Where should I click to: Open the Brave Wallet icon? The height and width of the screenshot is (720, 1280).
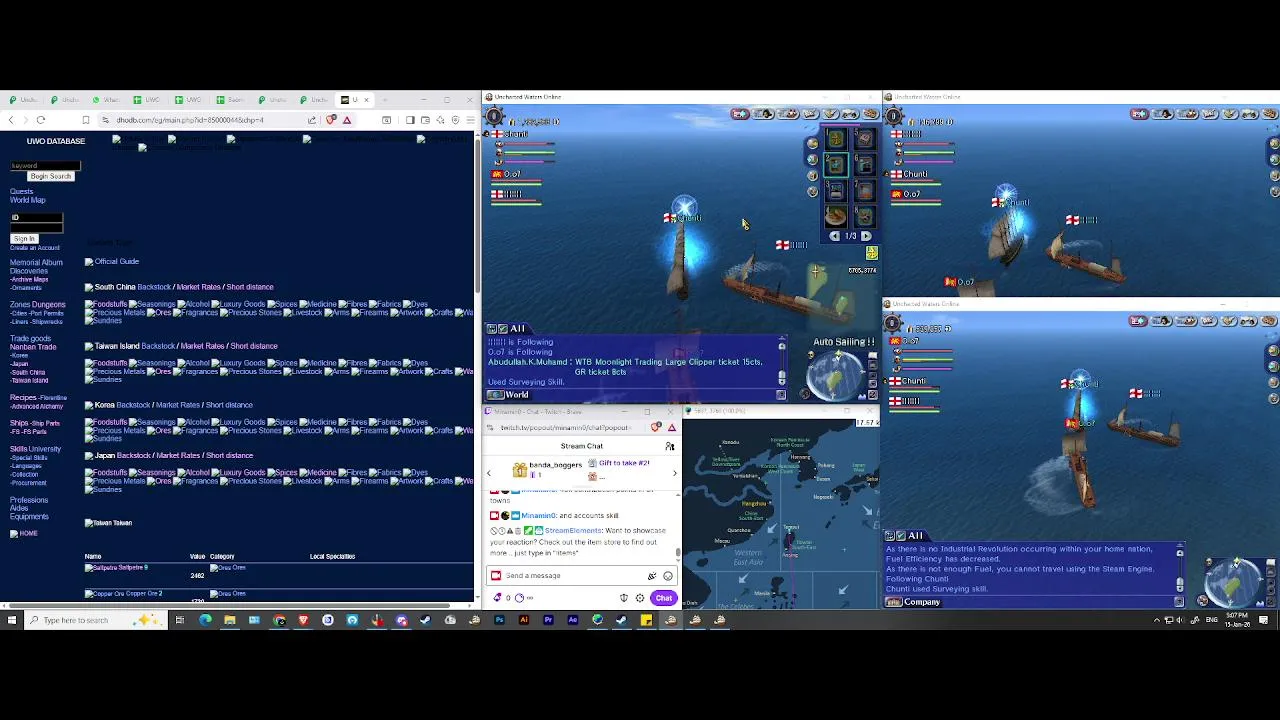tap(425, 120)
